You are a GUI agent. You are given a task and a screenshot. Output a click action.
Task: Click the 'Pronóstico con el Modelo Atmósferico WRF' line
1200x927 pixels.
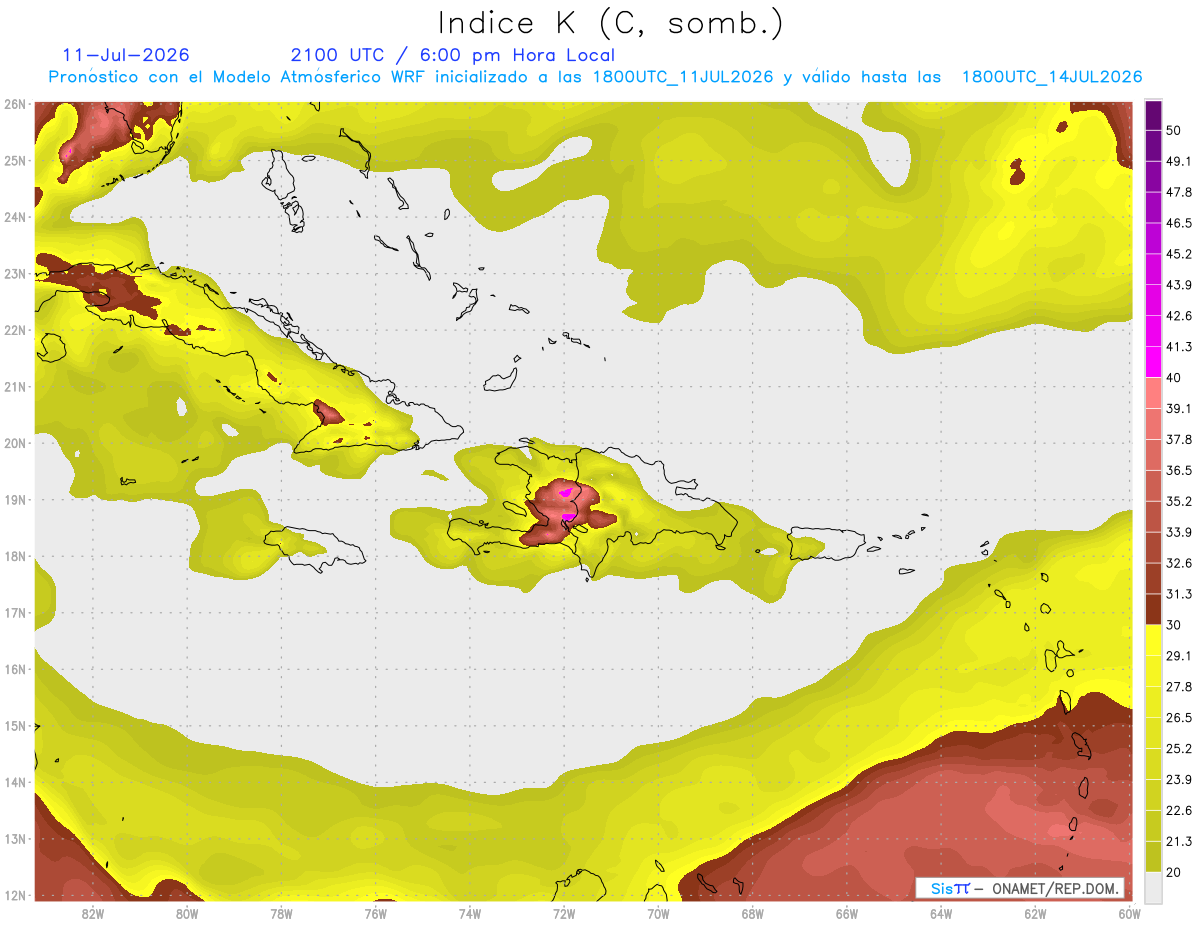pos(595,77)
